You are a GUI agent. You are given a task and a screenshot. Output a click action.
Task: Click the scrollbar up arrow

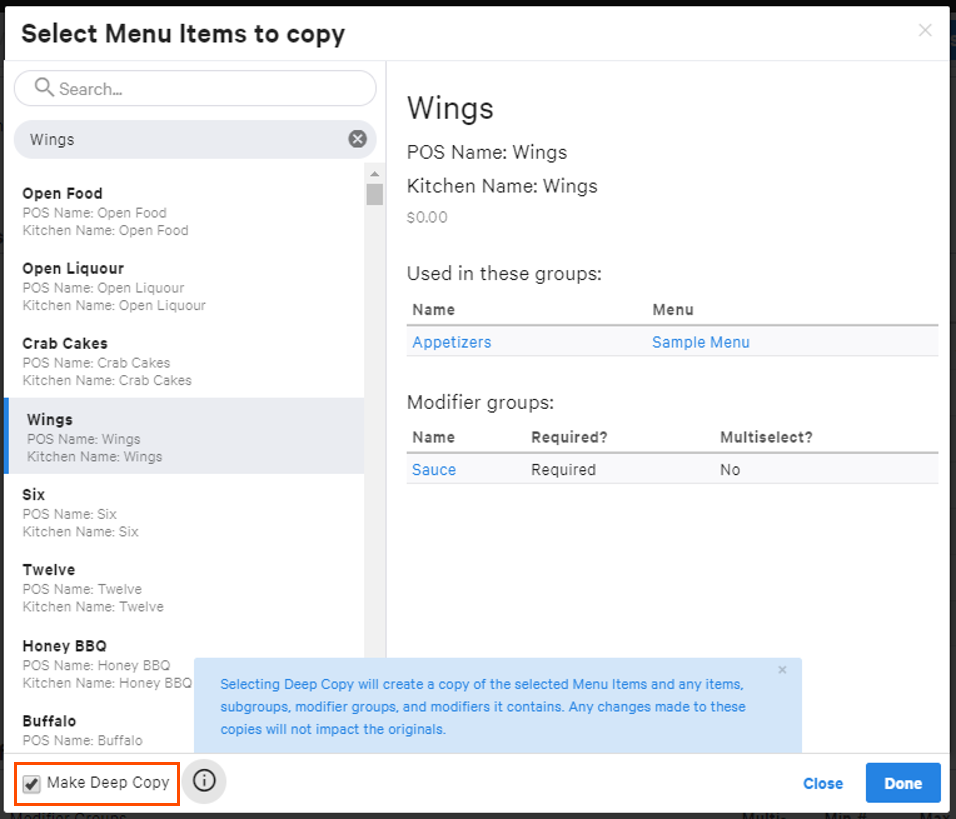375,172
